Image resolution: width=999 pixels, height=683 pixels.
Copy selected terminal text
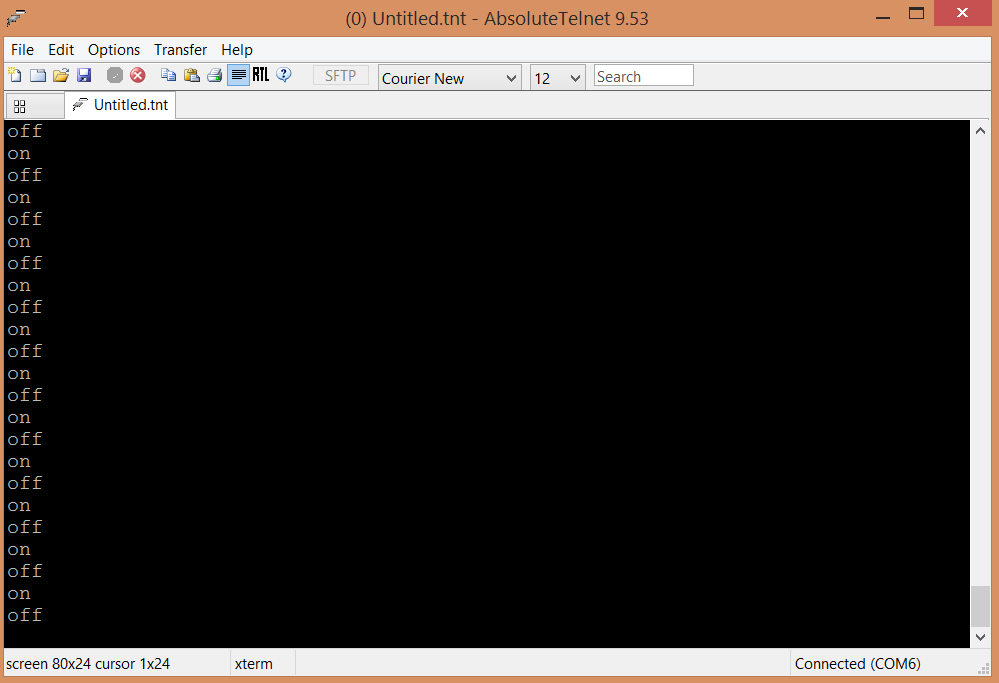(x=168, y=75)
